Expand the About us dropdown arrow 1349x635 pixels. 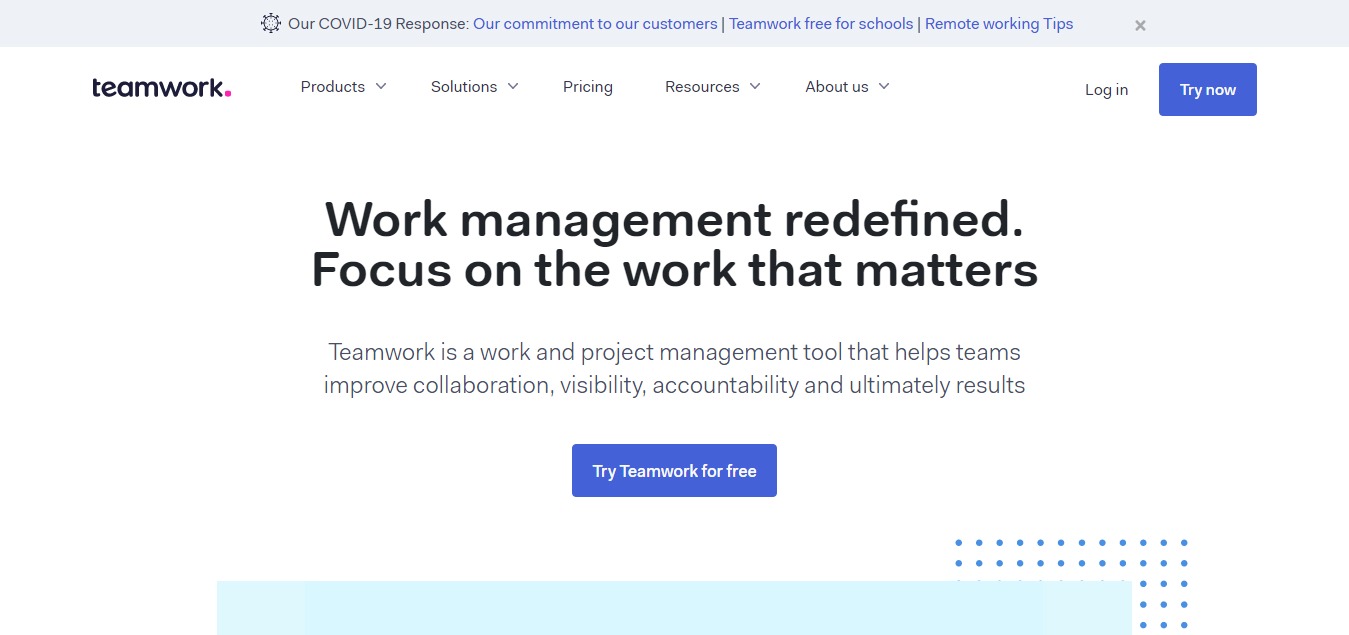[884, 87]
